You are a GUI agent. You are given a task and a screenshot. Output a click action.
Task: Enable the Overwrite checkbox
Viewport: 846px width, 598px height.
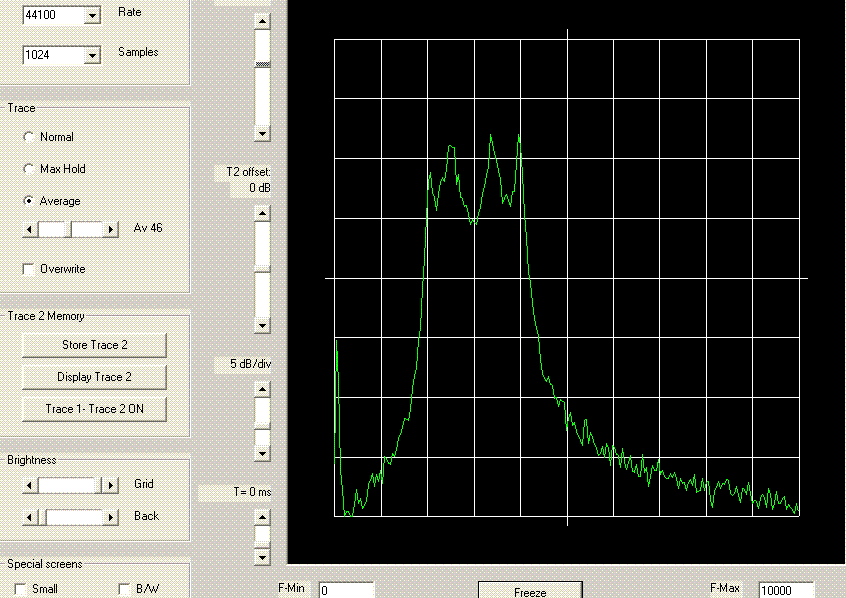pos(29,269)
